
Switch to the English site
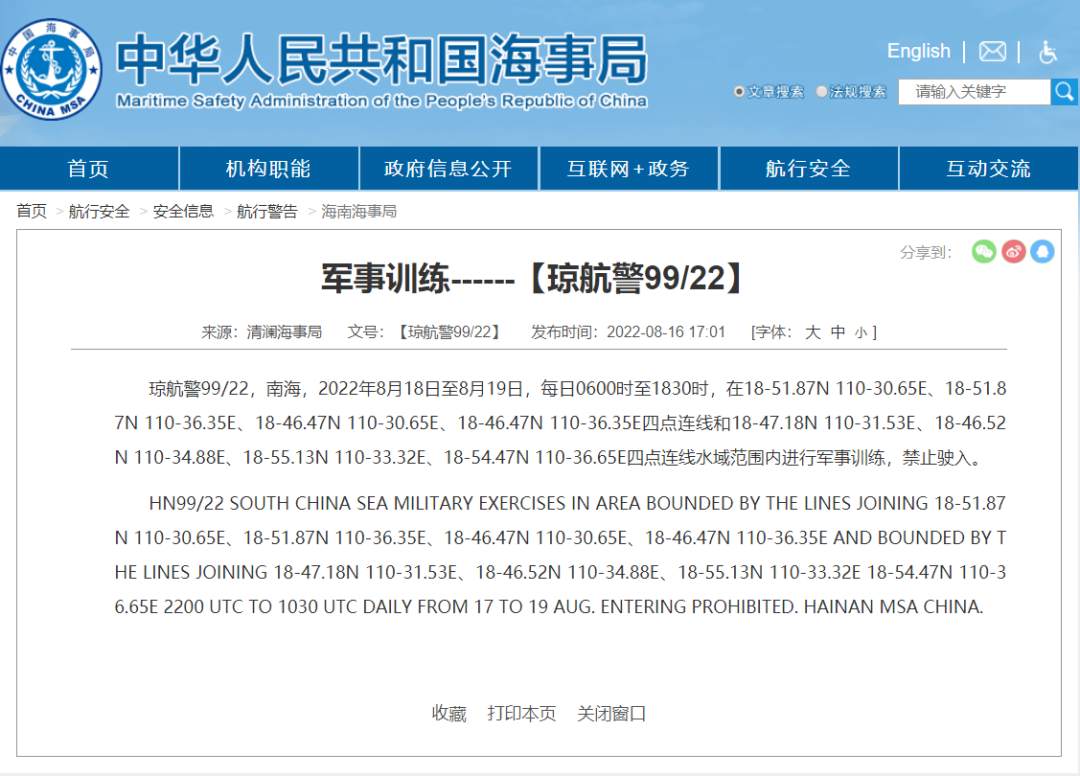click(918, 51)
